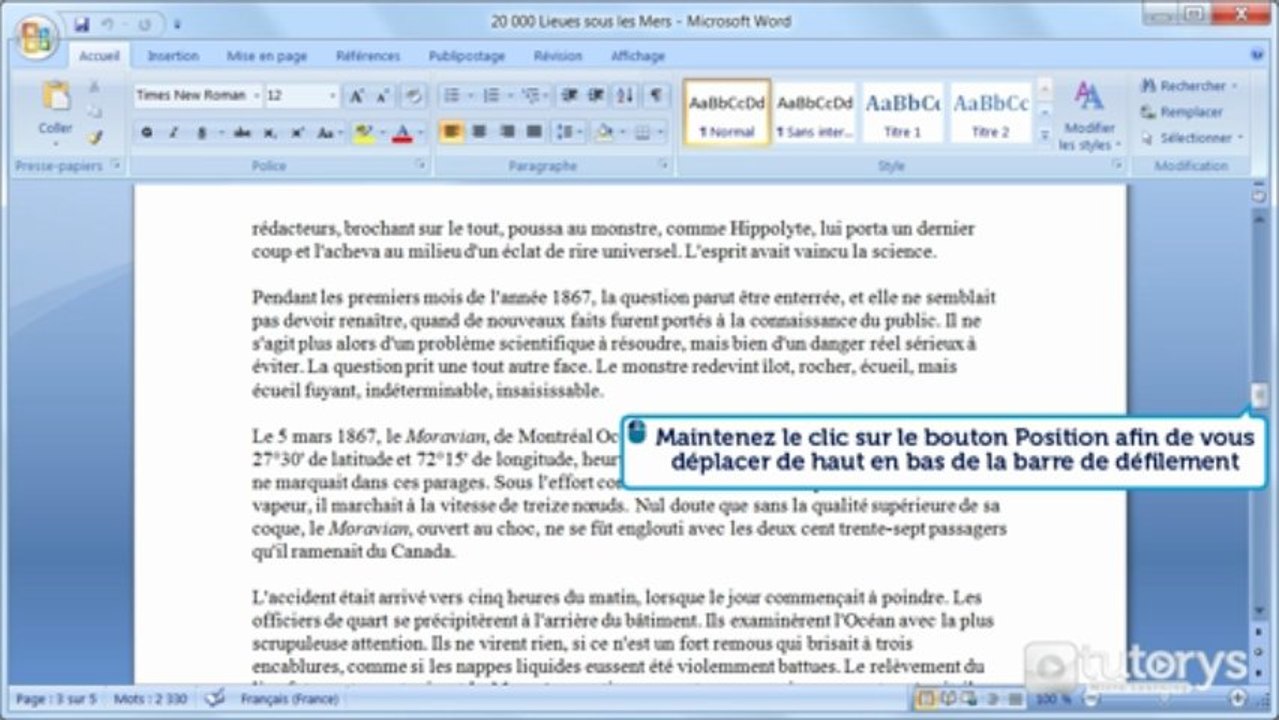
Task: Toggle underline formatting (S)
Action: (200, 132)
